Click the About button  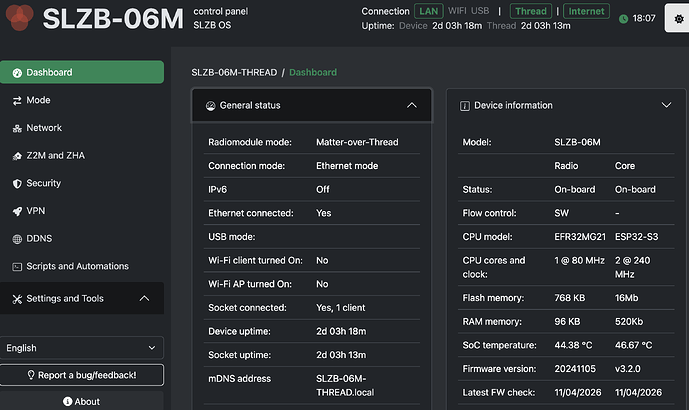coord(82,401)
